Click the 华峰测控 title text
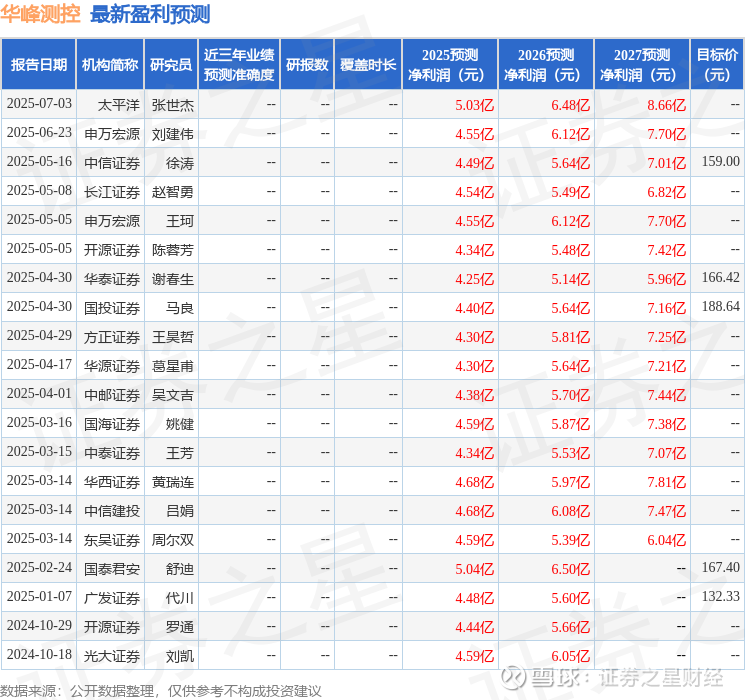This screenshot has width=745, height=700. (40, 14)
